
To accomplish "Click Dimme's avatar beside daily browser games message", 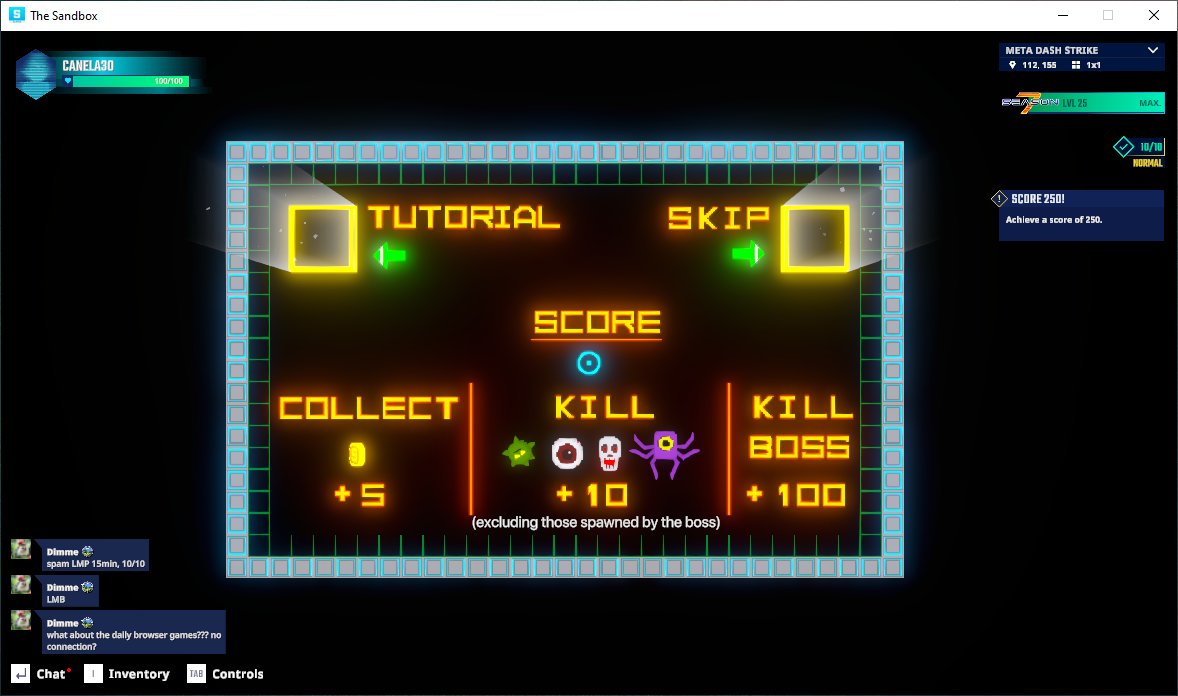I will click(21, 620).
